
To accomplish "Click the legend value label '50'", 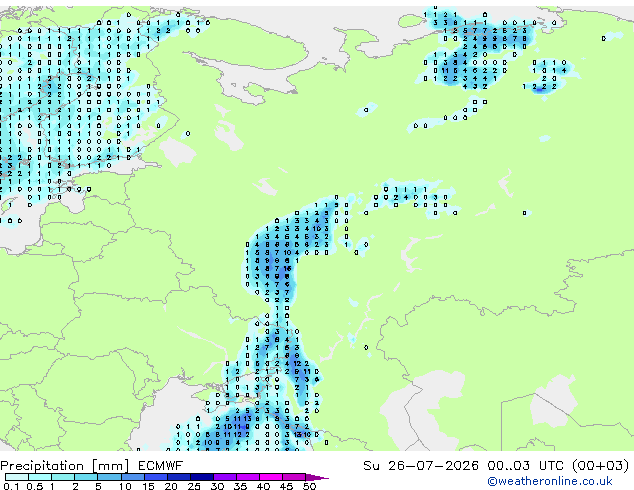I will pos(310,486).
